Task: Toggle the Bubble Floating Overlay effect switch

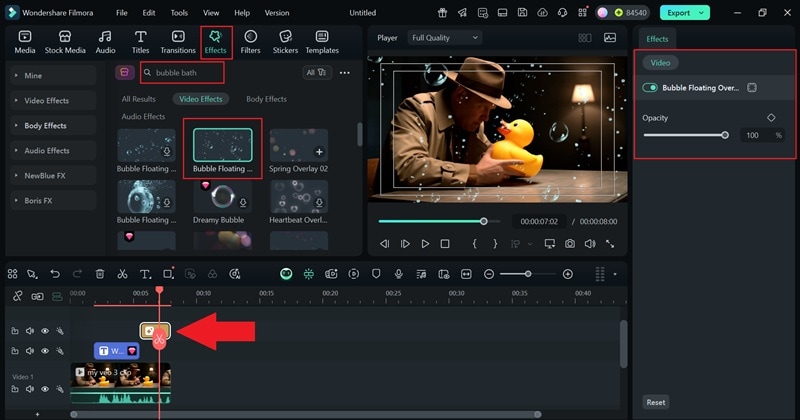Action: tap(650, 88)
